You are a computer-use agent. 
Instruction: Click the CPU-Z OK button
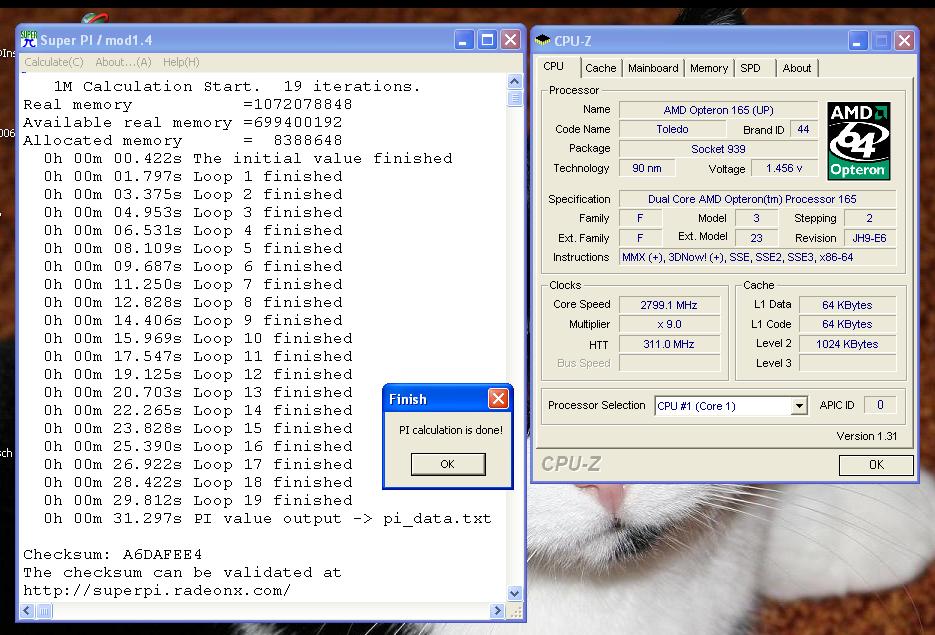[876, 464]
